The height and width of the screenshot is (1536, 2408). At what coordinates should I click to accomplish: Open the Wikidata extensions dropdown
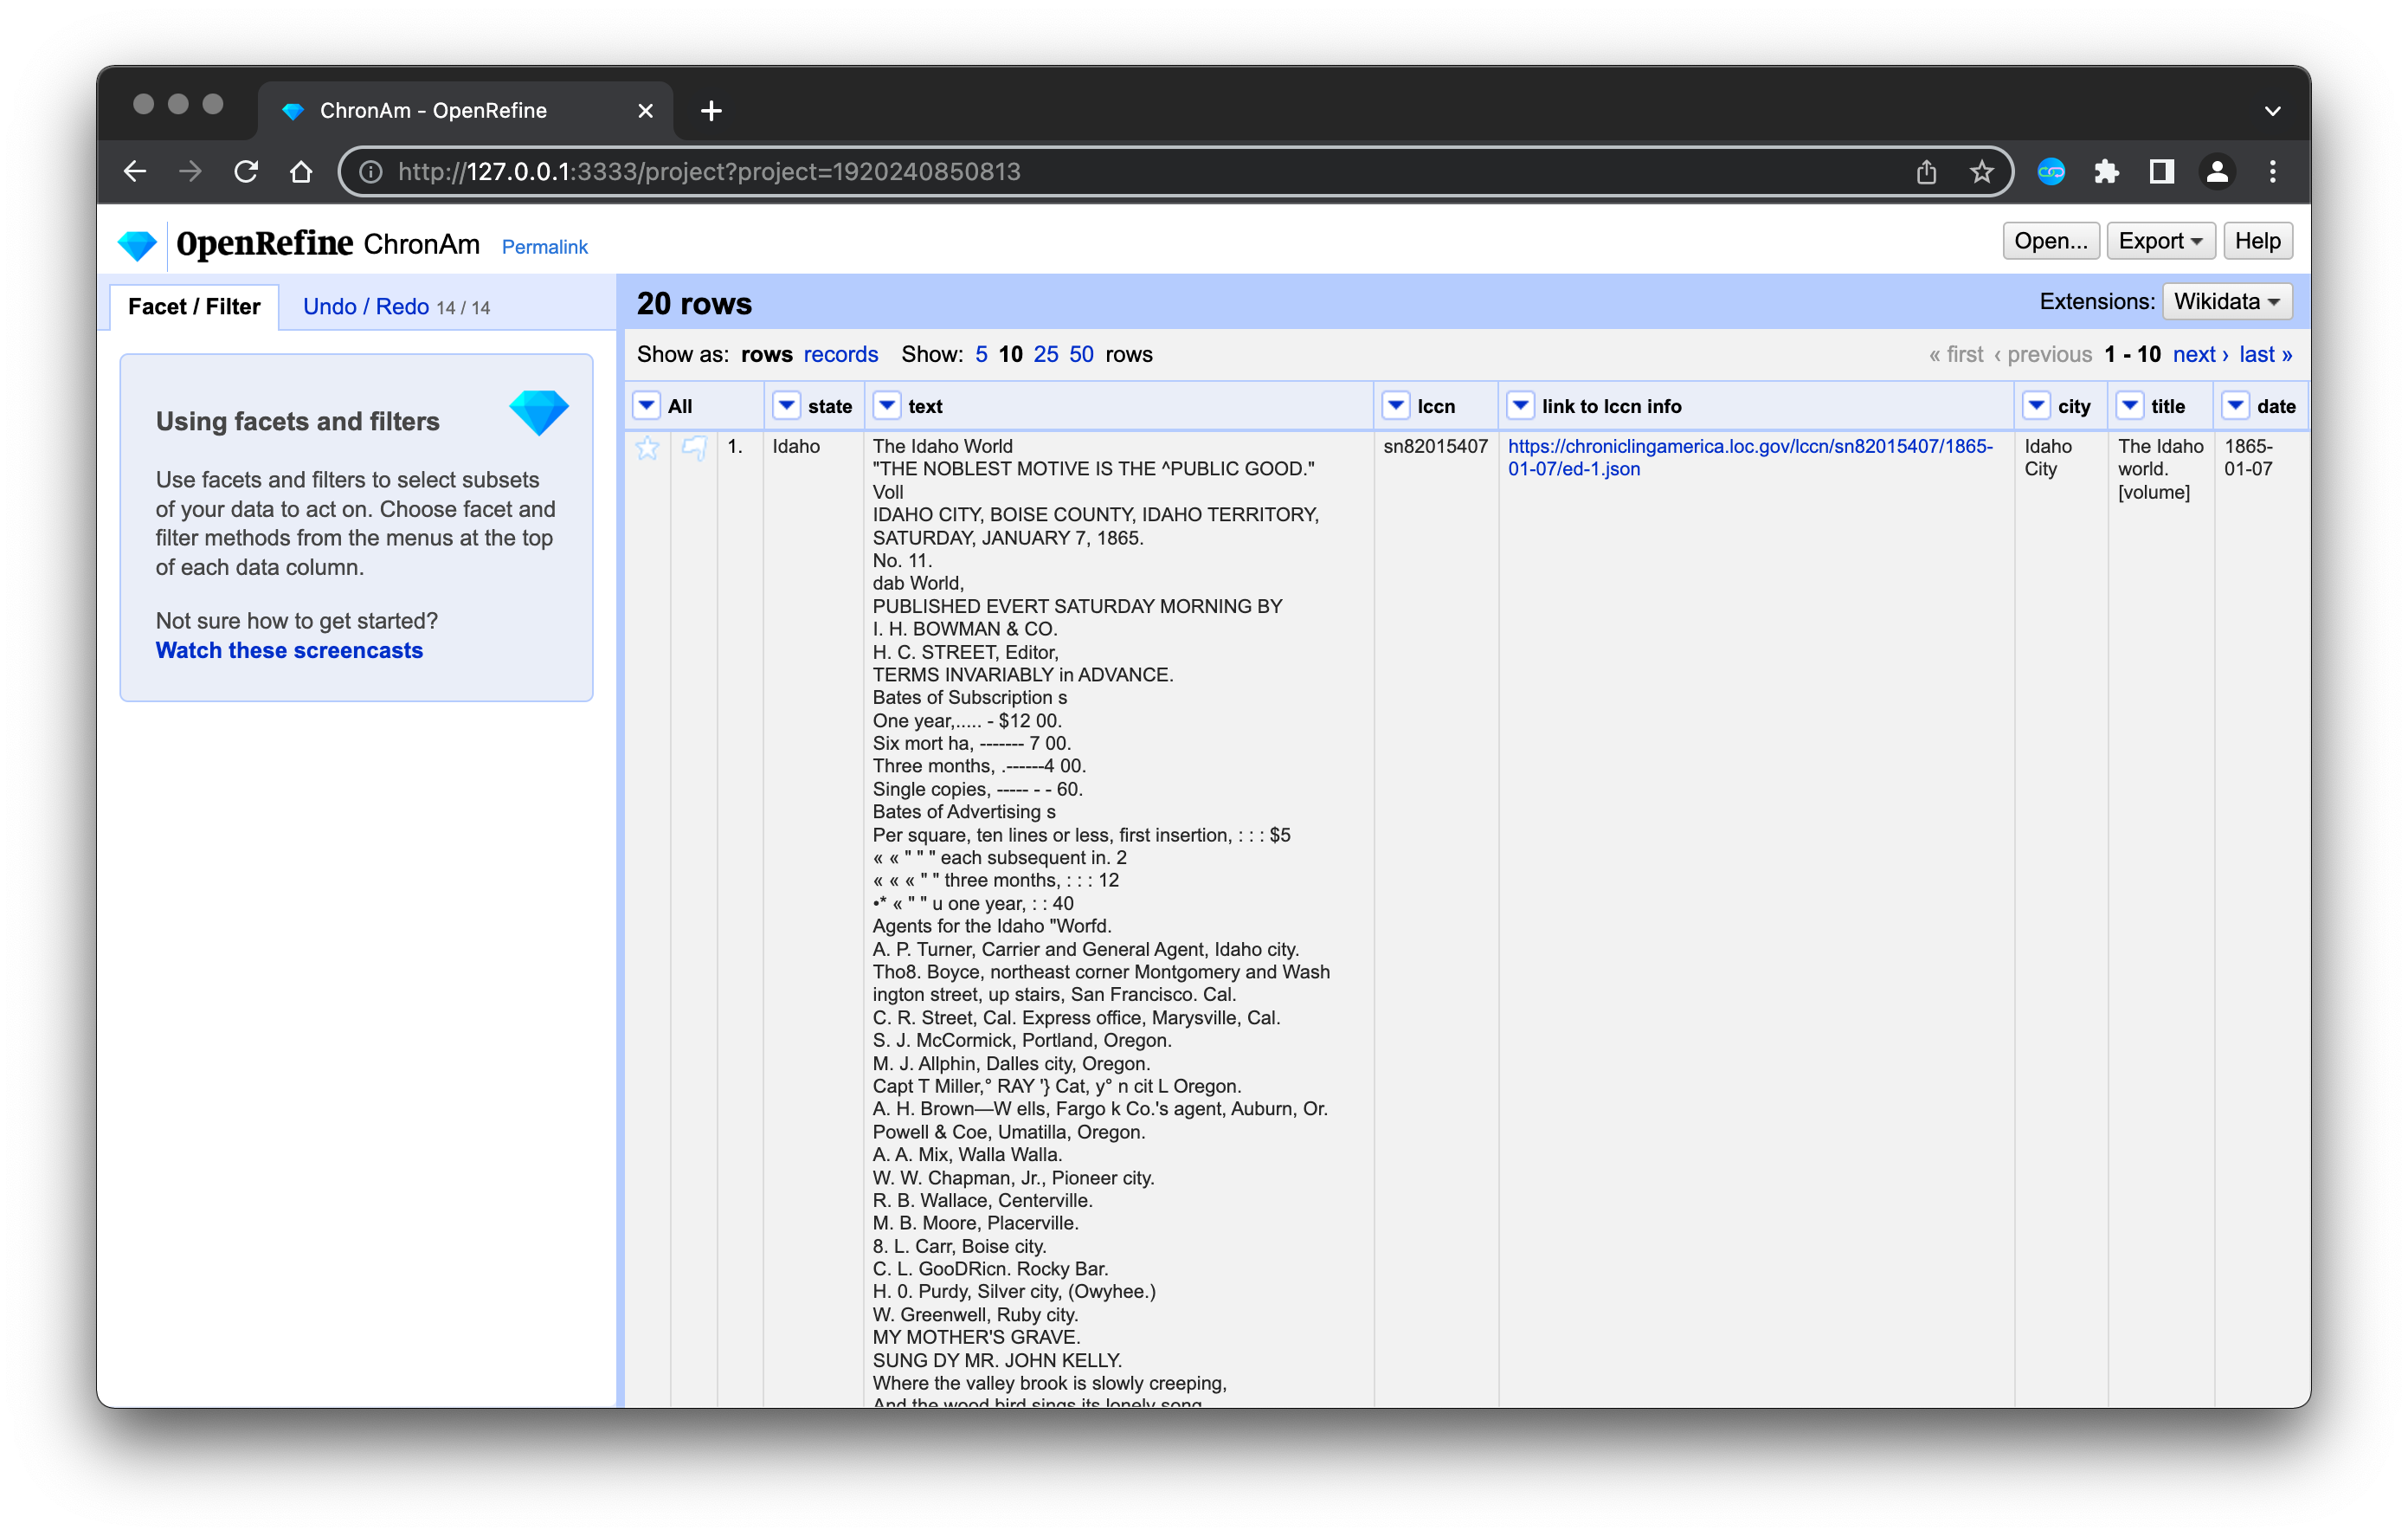click(x=2225, y=301)
